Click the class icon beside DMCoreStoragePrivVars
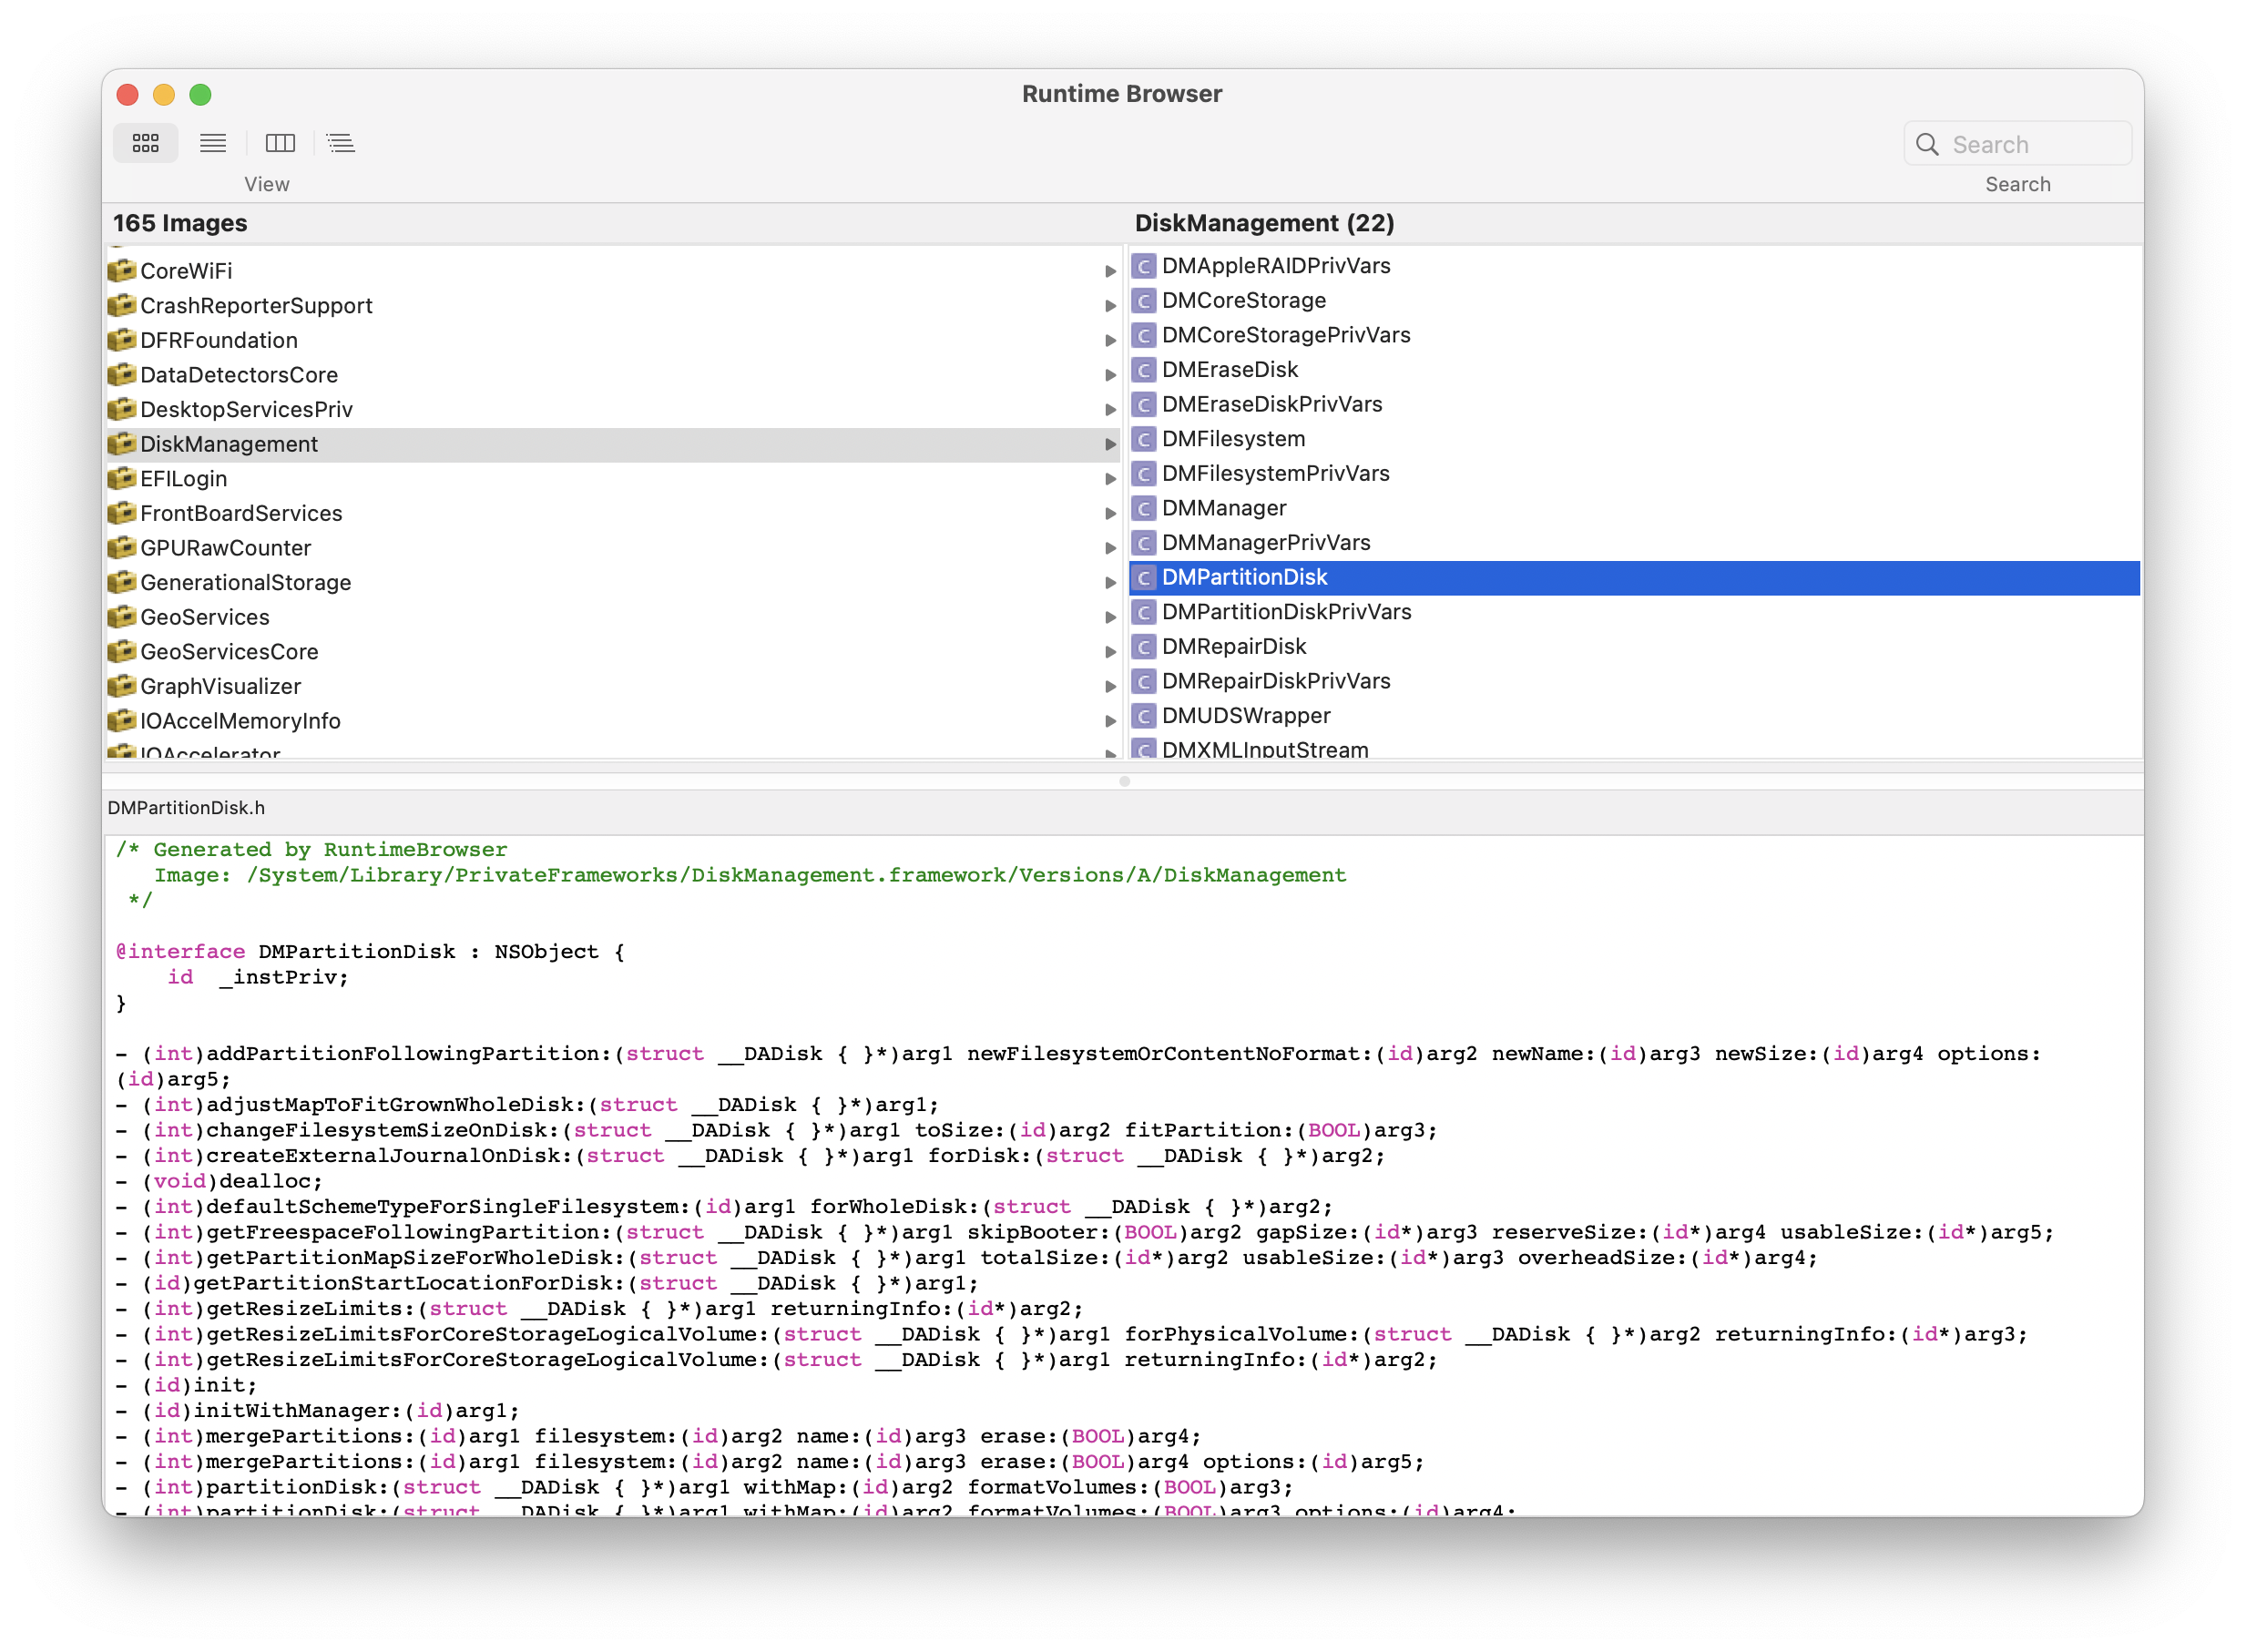 (1144, 335)
